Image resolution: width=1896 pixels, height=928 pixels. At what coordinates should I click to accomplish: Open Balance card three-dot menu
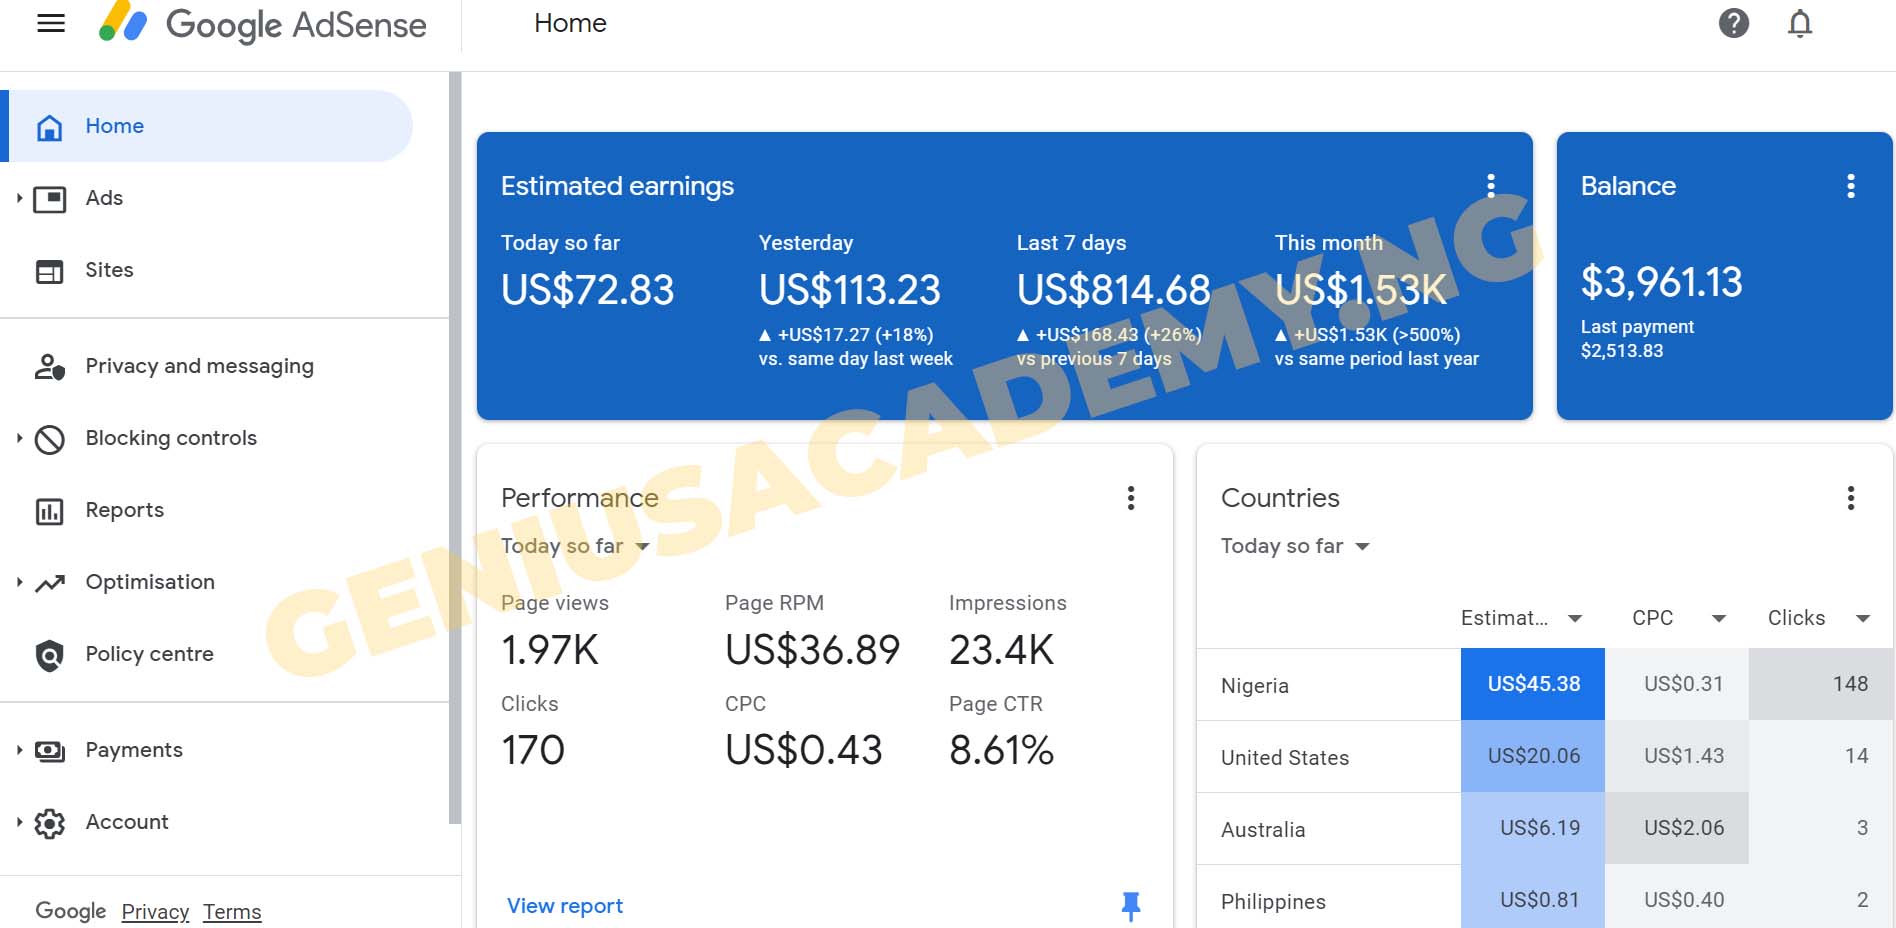(1850, 186)
